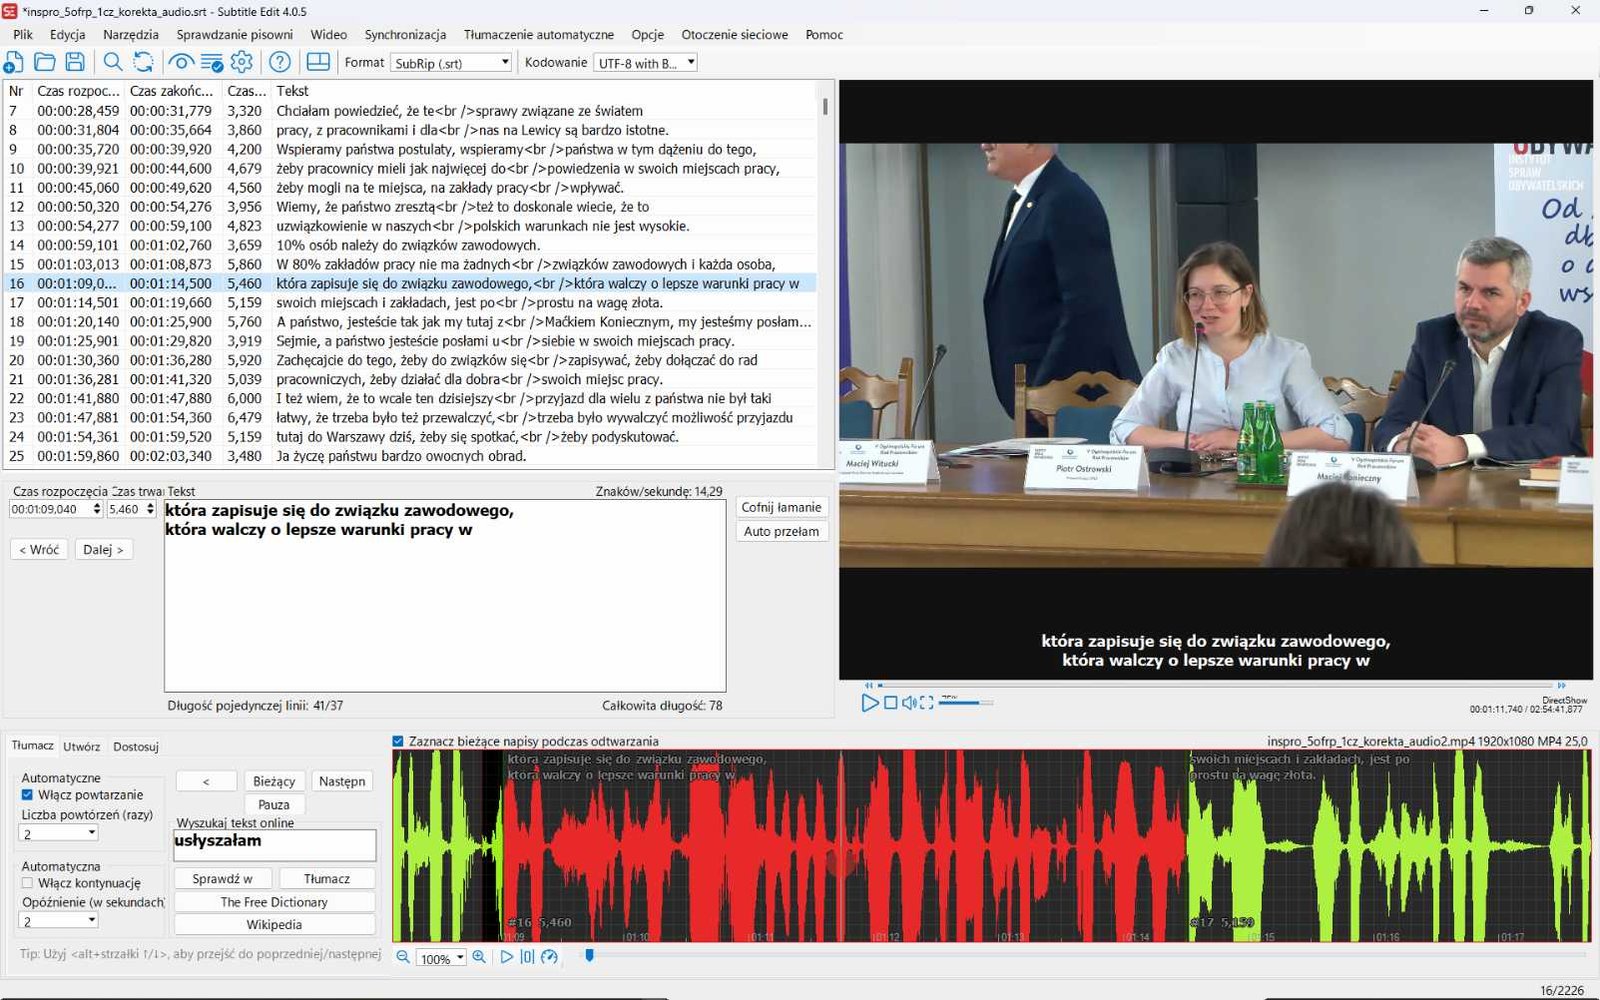Open a subtitle file with folder icon
This screenshot has width=1600, height=1000.
(44, 62)
